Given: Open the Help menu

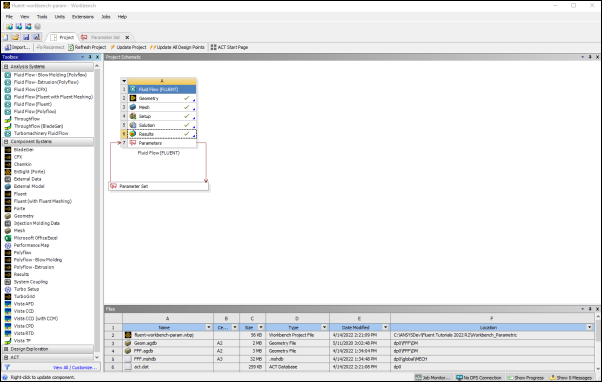Looking at the screenshot, I should click(x=122, y=17).
